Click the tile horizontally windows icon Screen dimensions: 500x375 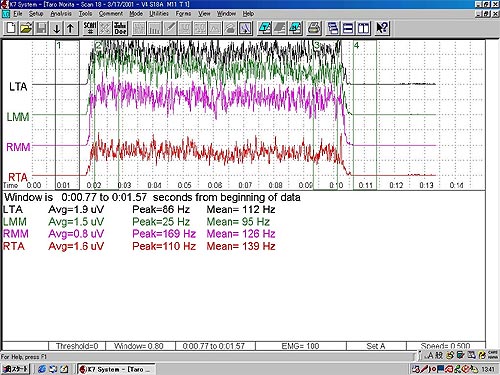348,28
